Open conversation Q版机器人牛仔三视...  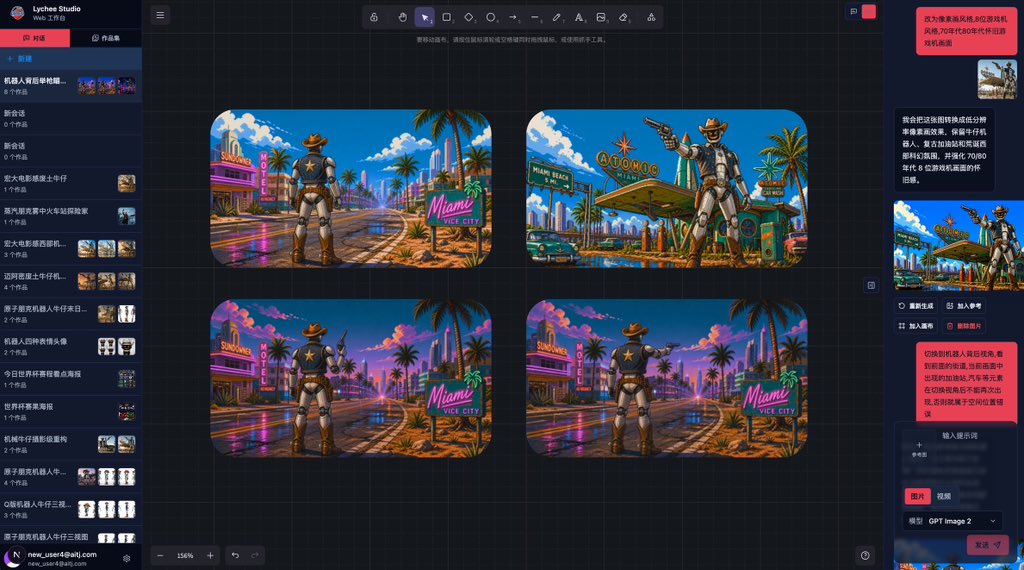[71, 510]
